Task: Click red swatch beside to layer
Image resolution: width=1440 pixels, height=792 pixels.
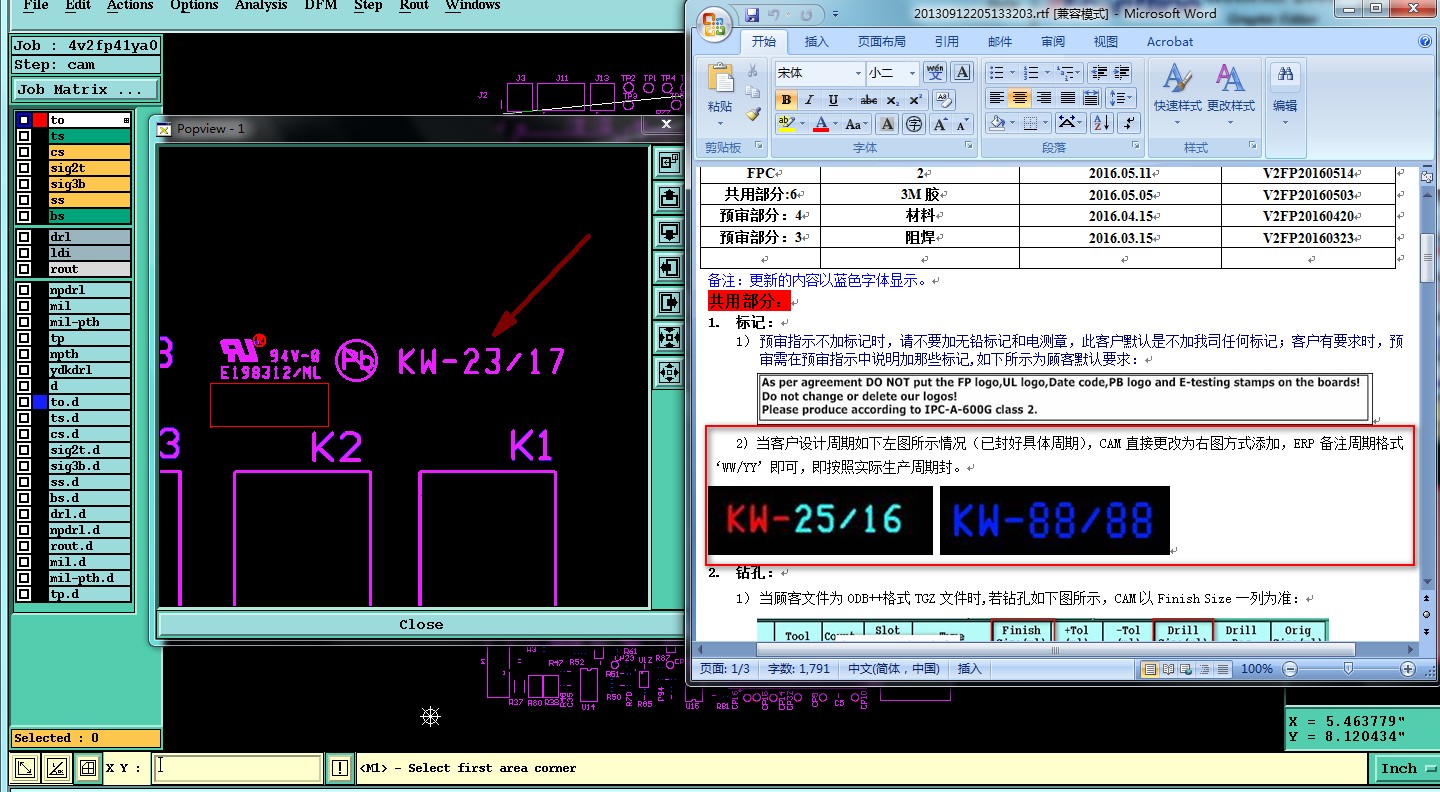Action: [40, 120]
